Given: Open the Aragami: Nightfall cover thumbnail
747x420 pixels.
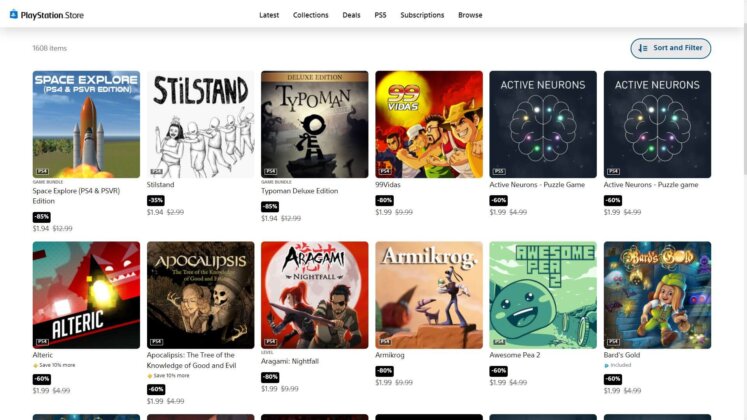Looking at the screenshot, I should [x=314, y=295].
